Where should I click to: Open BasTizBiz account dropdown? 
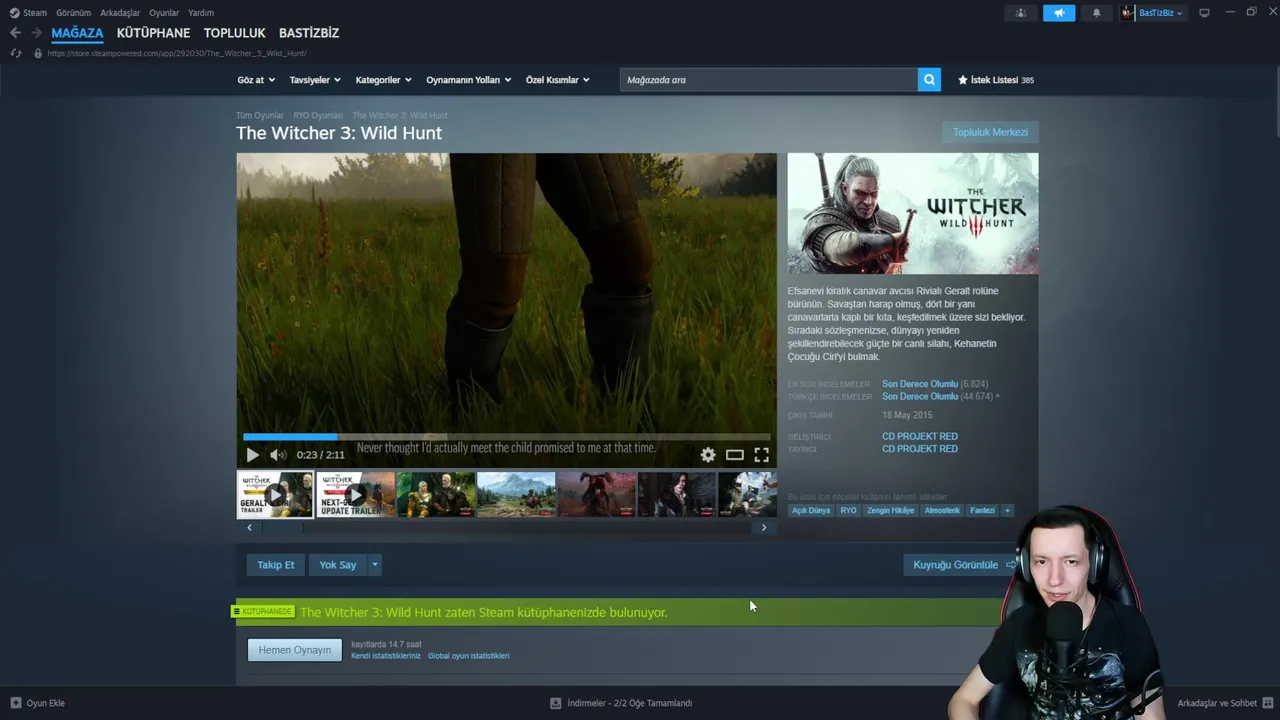[1153, 13]
